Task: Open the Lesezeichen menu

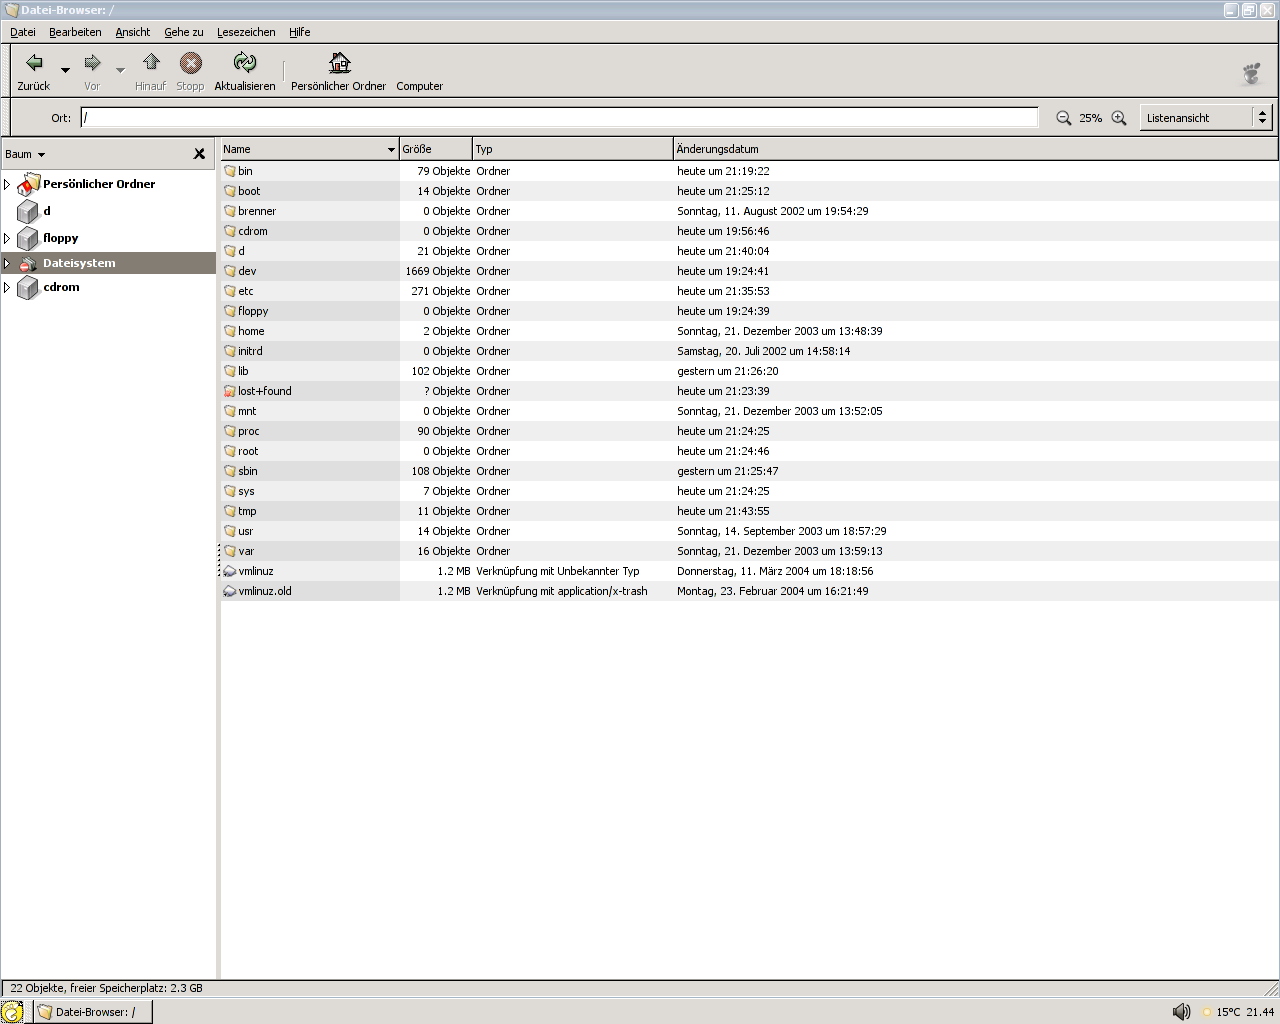Action: click(x=246, y=32)
